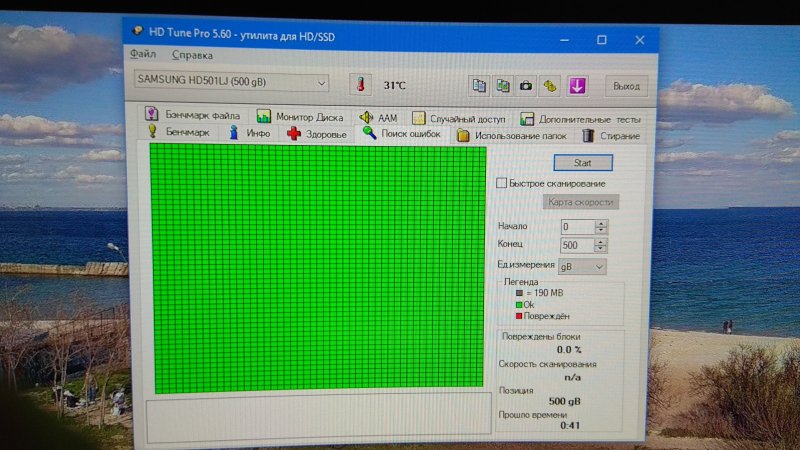
Task: Click the purple download arrow icon
Action: point(577,86)
